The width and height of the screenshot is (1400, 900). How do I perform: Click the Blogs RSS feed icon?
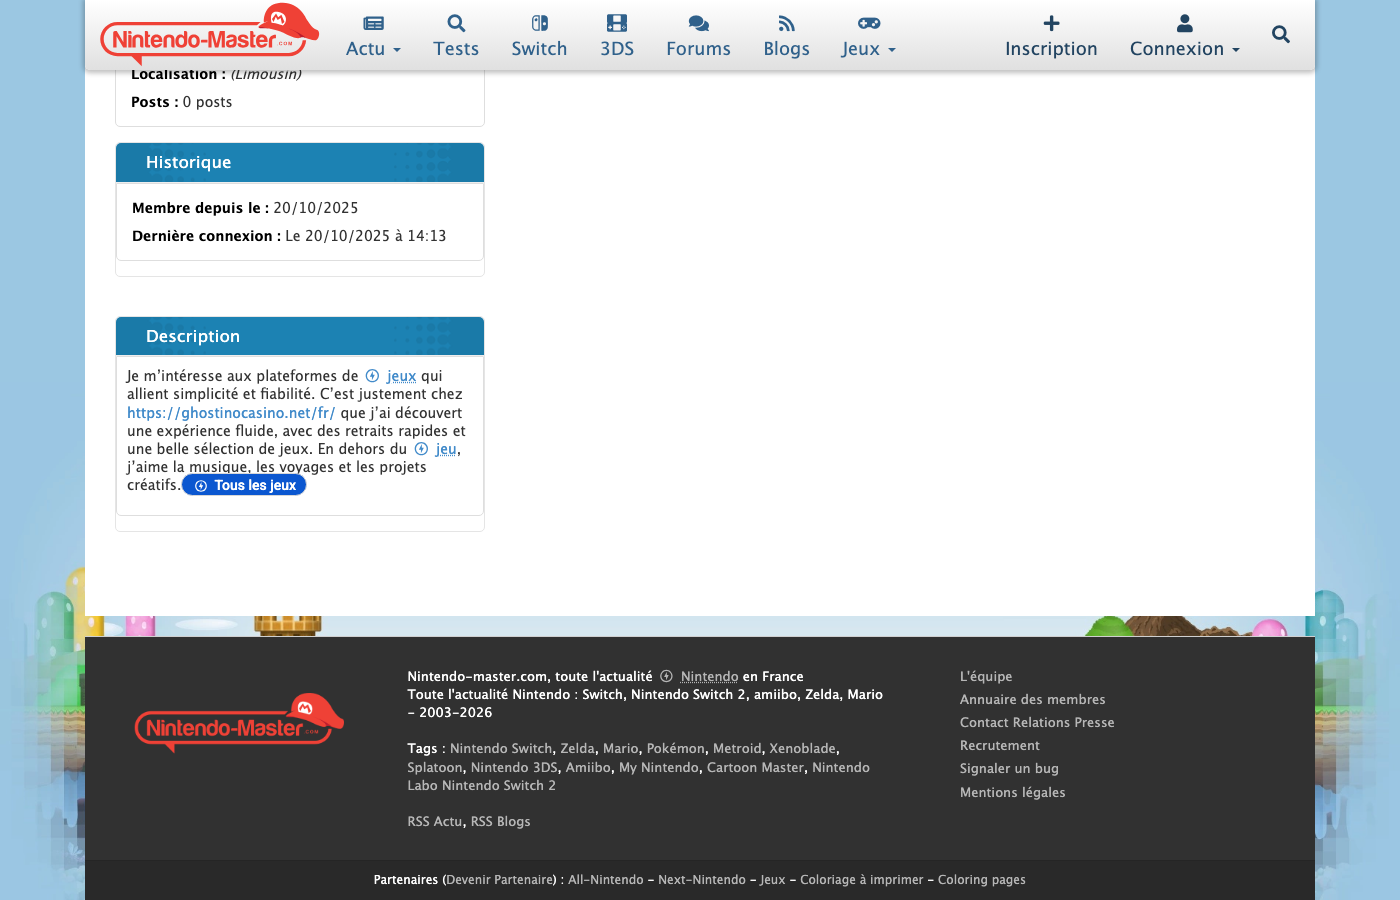(787, 23)
